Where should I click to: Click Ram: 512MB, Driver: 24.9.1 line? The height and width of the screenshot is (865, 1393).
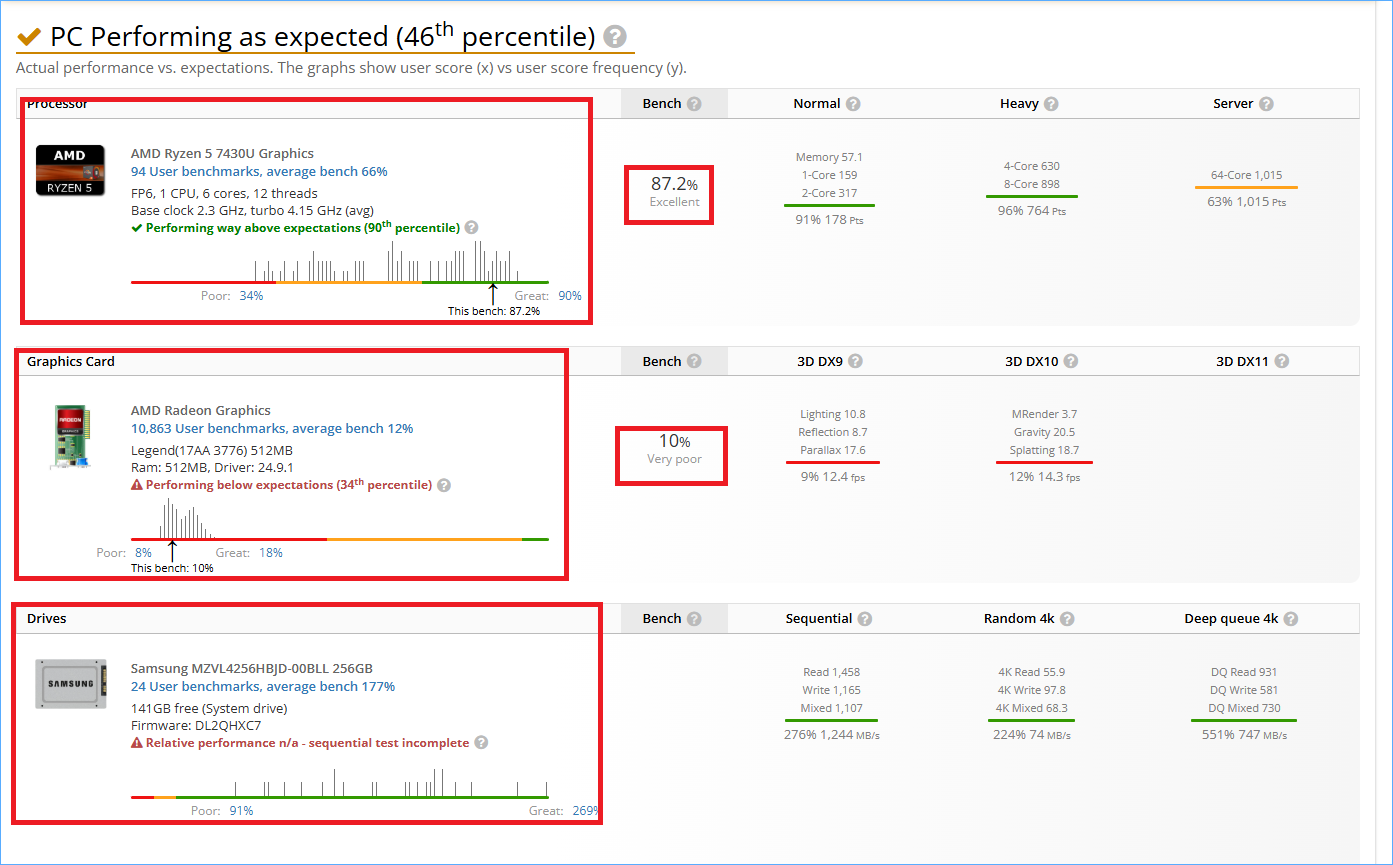(x=212, y=467)
